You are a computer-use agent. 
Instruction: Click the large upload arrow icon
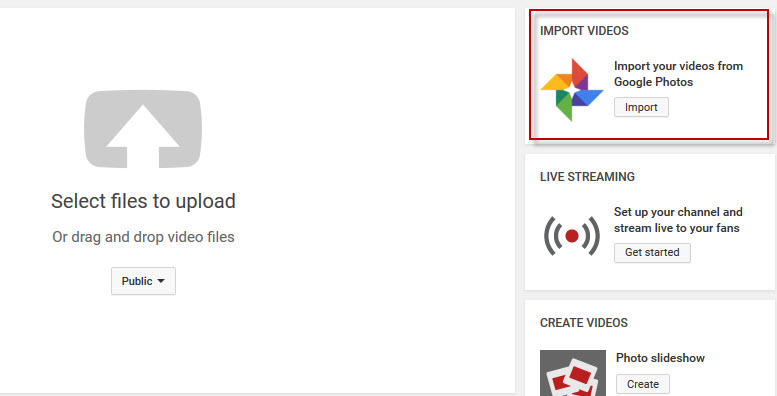point(143,129)
